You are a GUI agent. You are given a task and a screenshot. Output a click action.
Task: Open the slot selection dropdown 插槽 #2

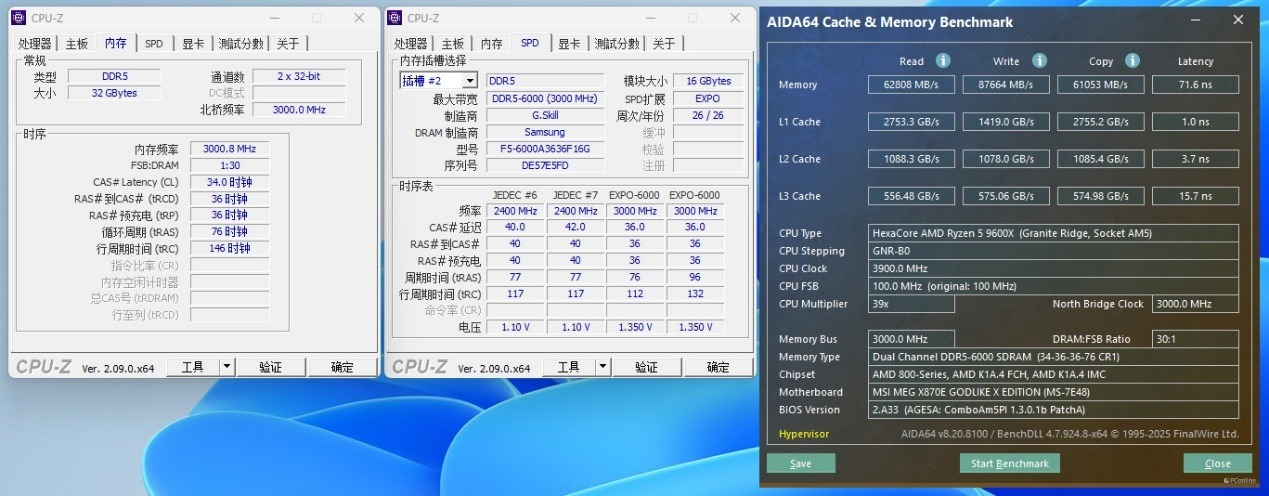click(x=439, y=80)
